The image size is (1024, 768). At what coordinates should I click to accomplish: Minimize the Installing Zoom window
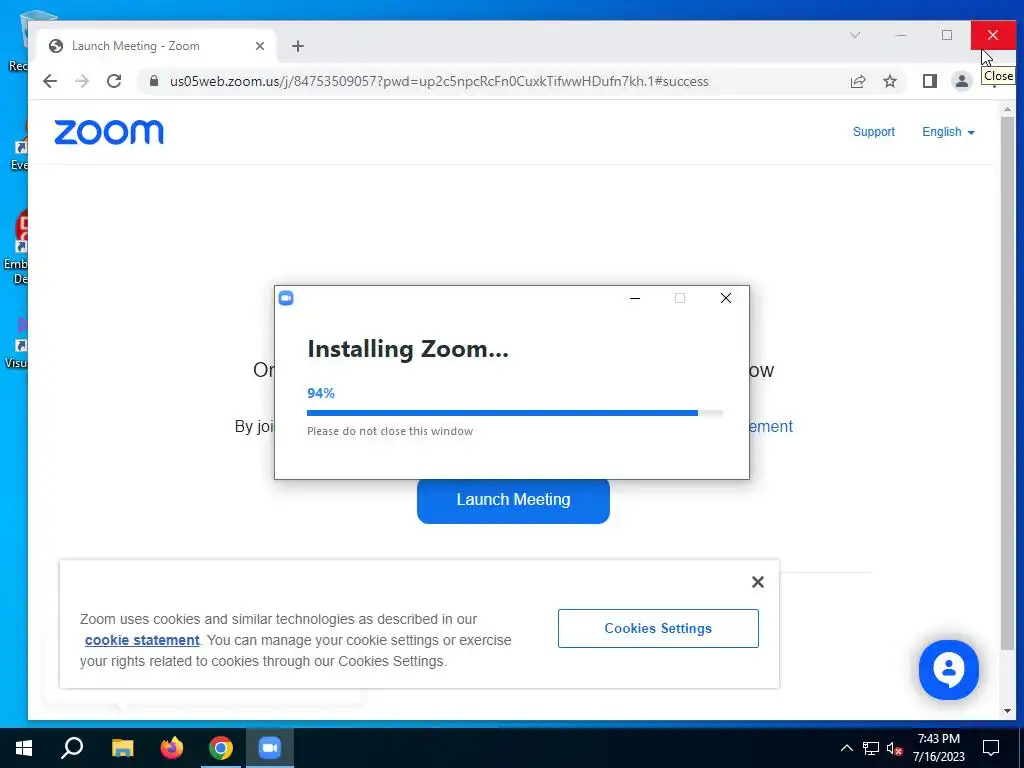[x=635, y=298]
